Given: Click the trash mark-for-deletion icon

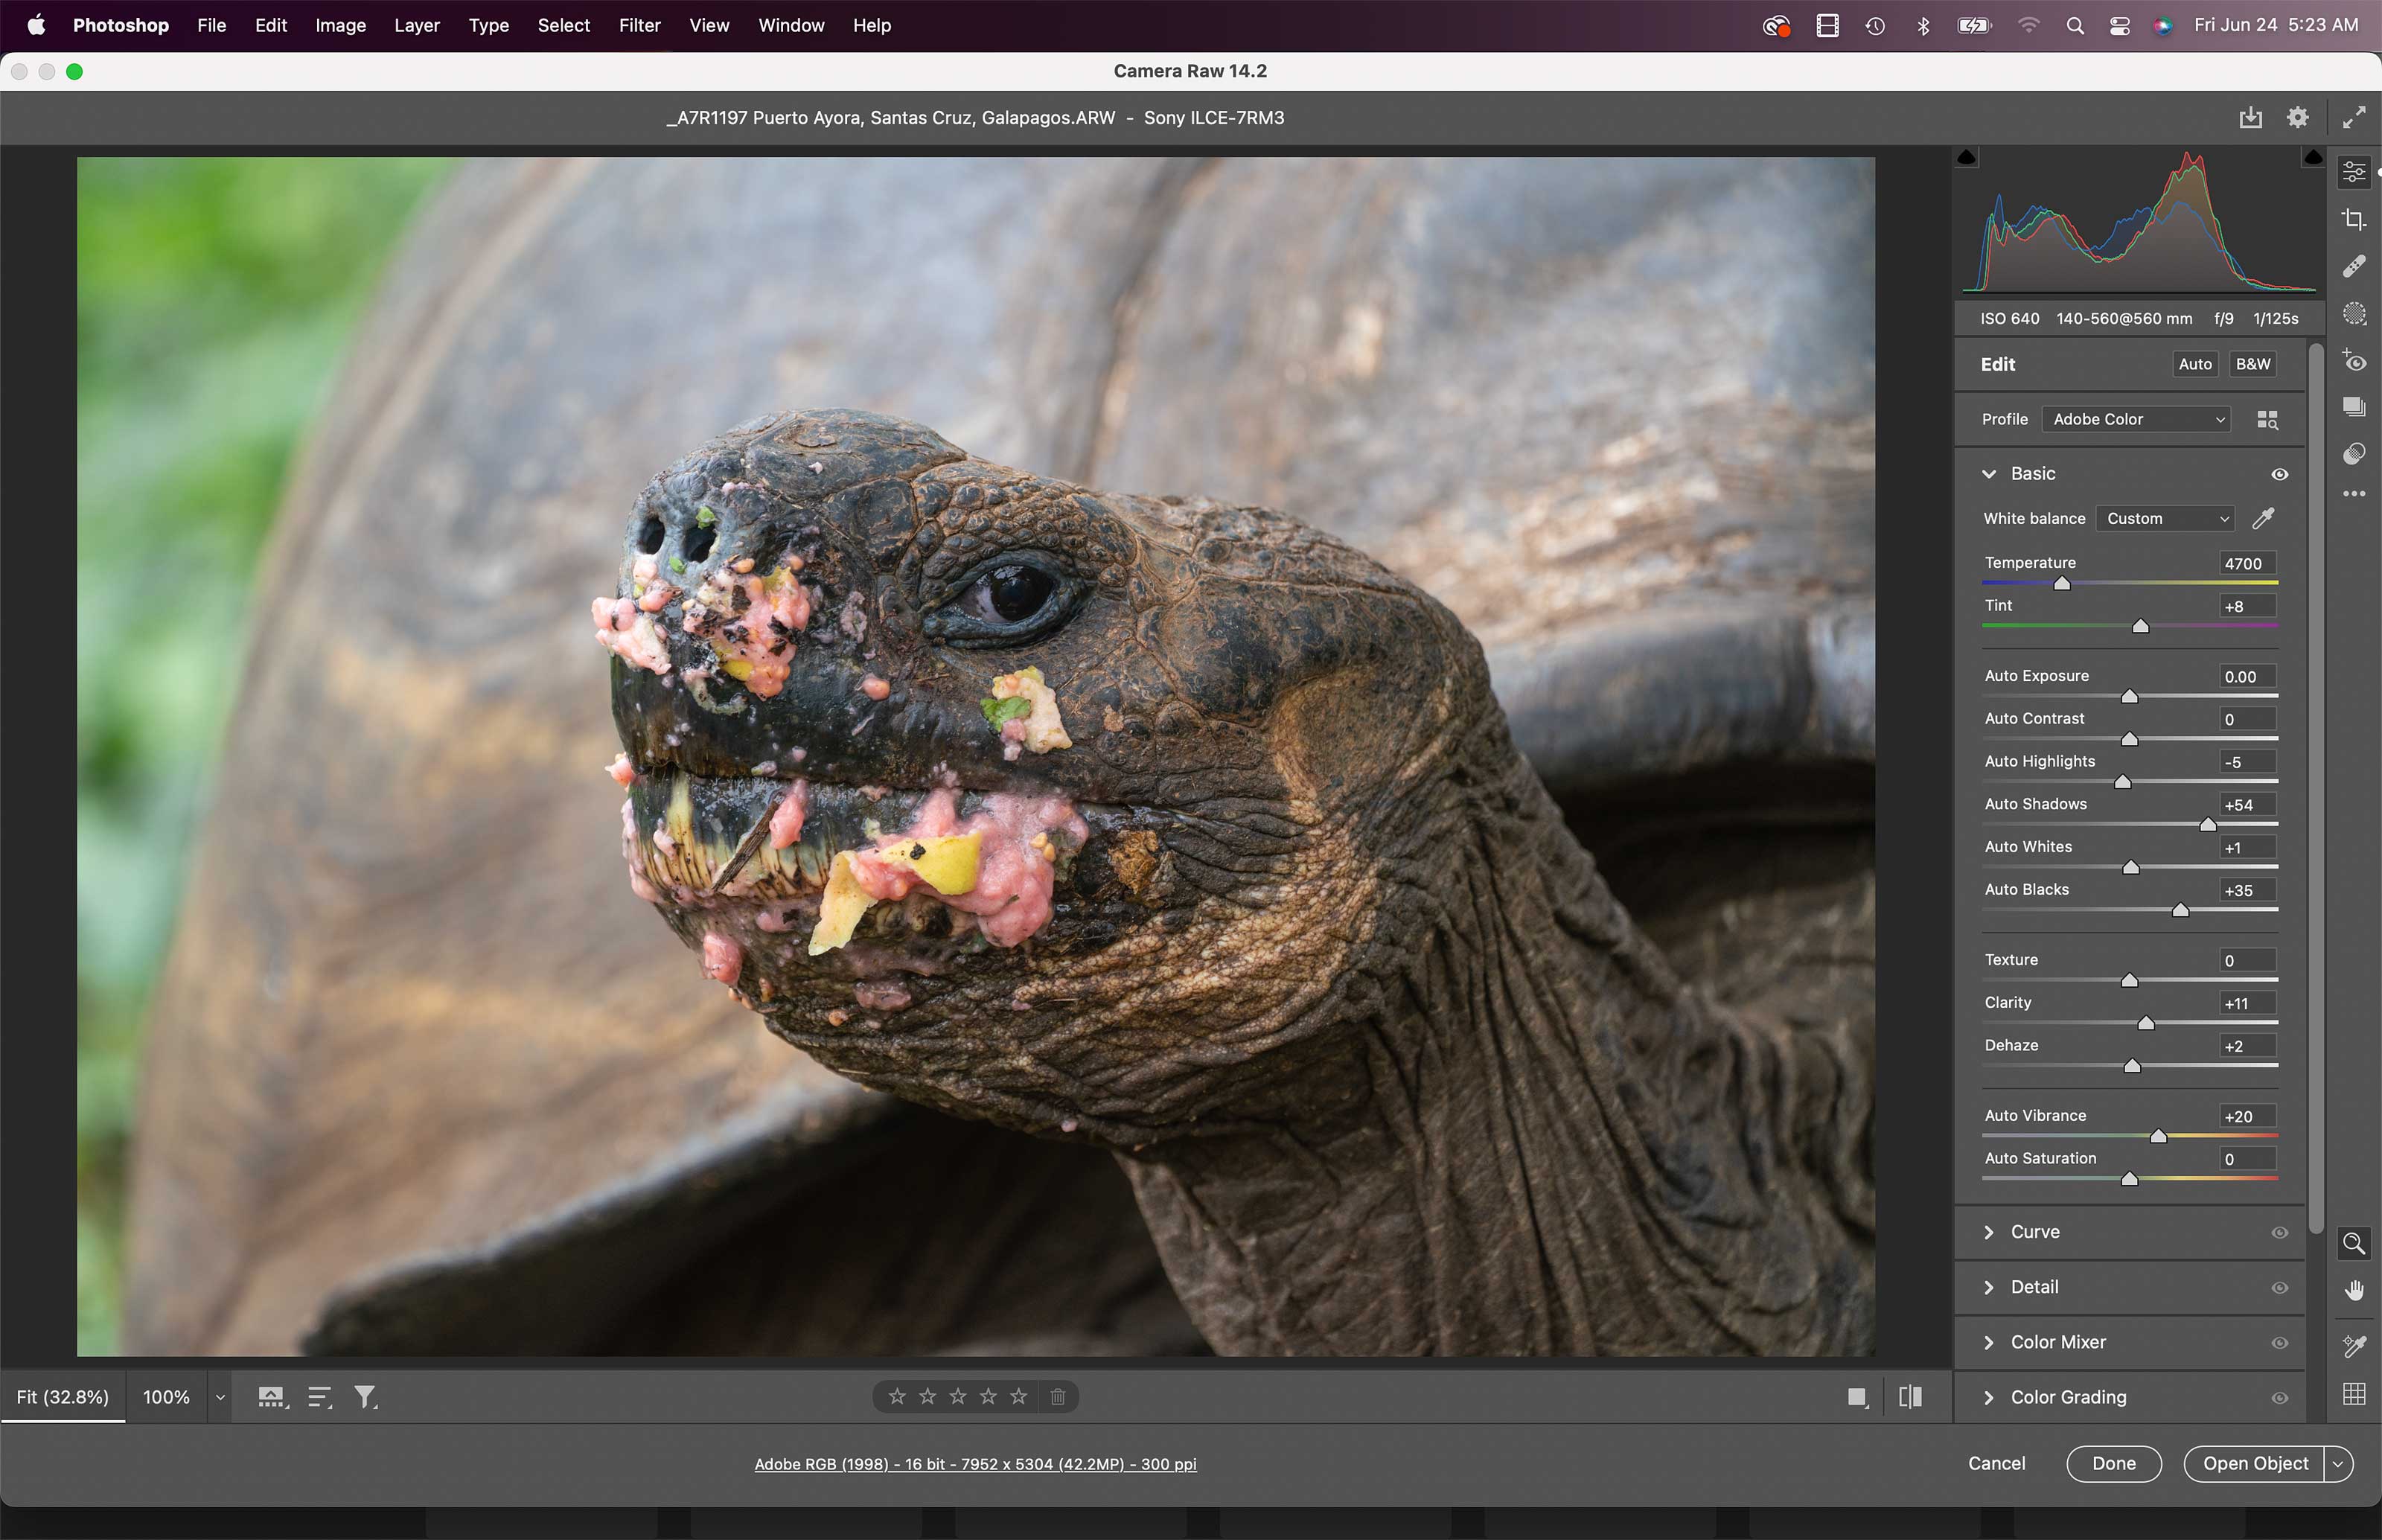Looking at the screenshot, I should 1058,1396.
